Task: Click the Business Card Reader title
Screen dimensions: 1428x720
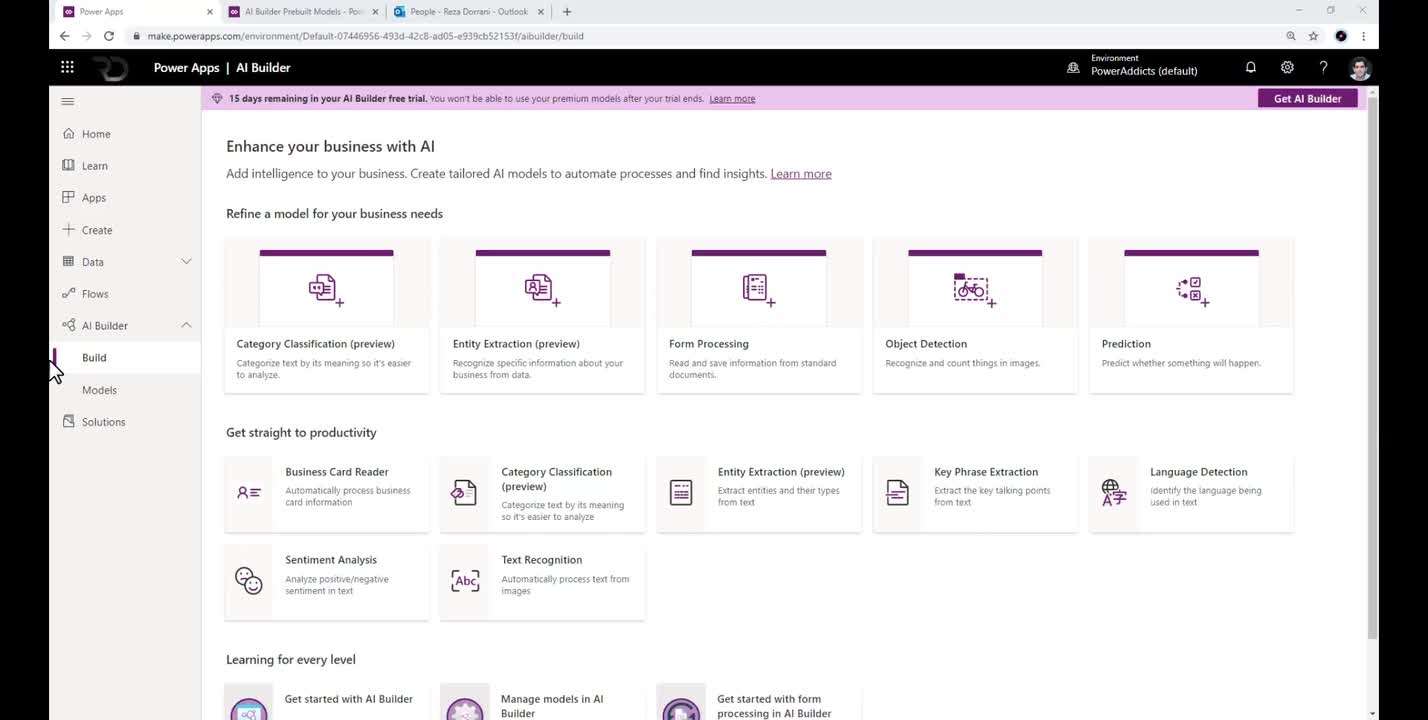Action: (337, 472)
